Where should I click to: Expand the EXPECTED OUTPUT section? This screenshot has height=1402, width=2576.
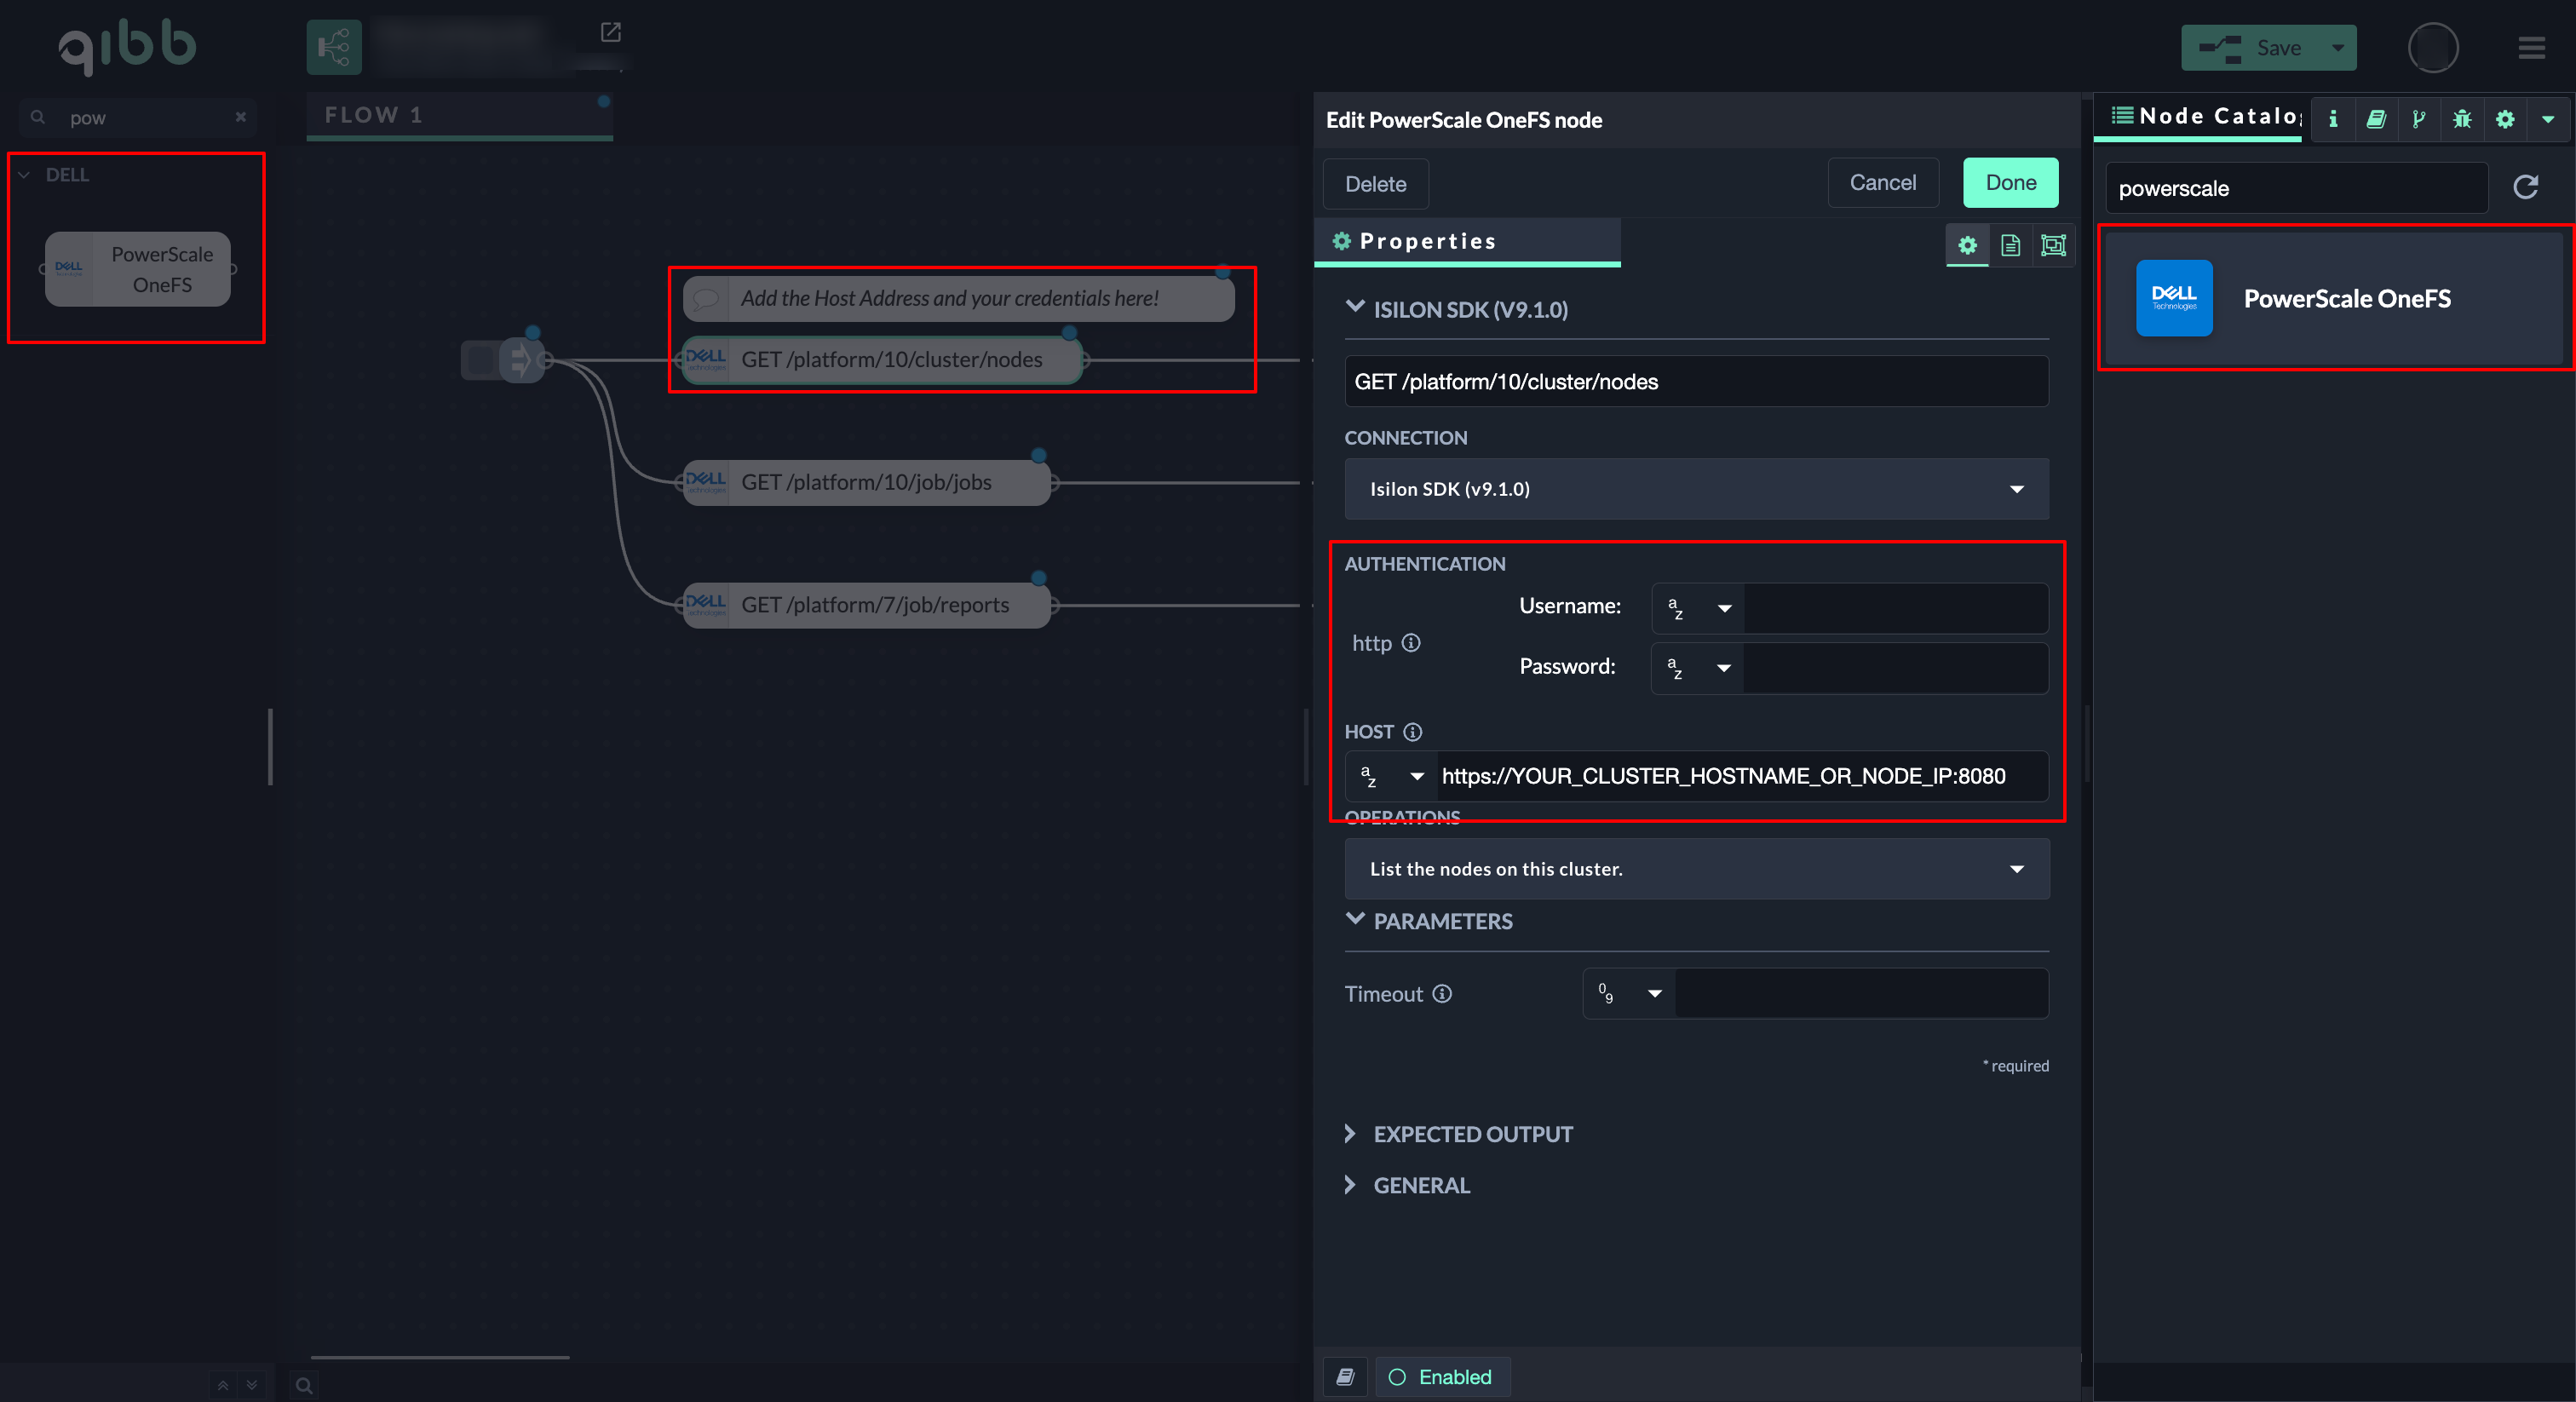(x=1472, y=1134)
